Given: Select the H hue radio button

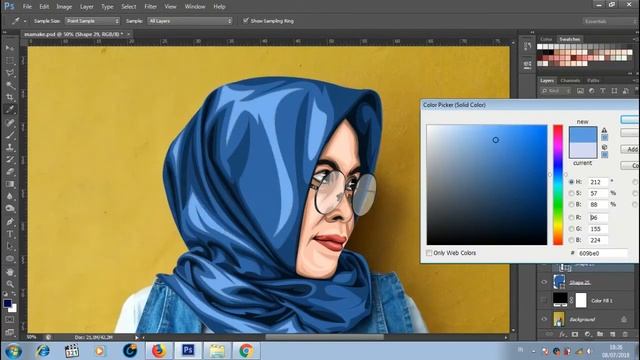Looking at the screenshot, I should coord(571,182).
